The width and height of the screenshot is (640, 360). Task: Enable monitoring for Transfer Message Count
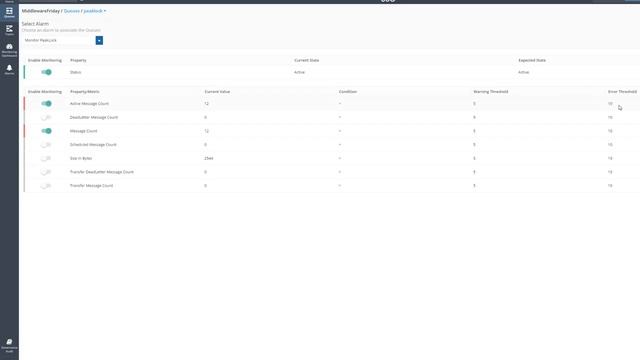46,186
